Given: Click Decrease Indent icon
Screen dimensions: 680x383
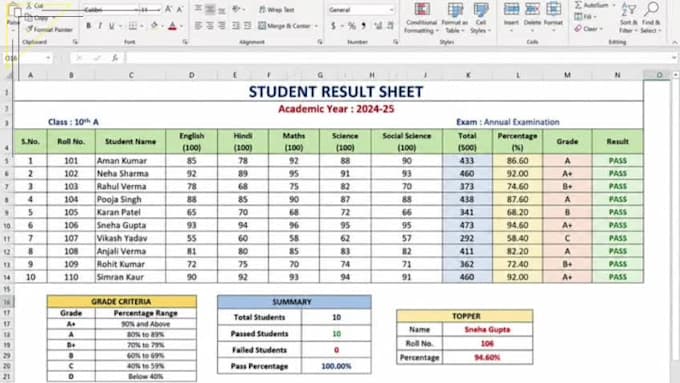Looking at the screenshot, I should (236, 26).
